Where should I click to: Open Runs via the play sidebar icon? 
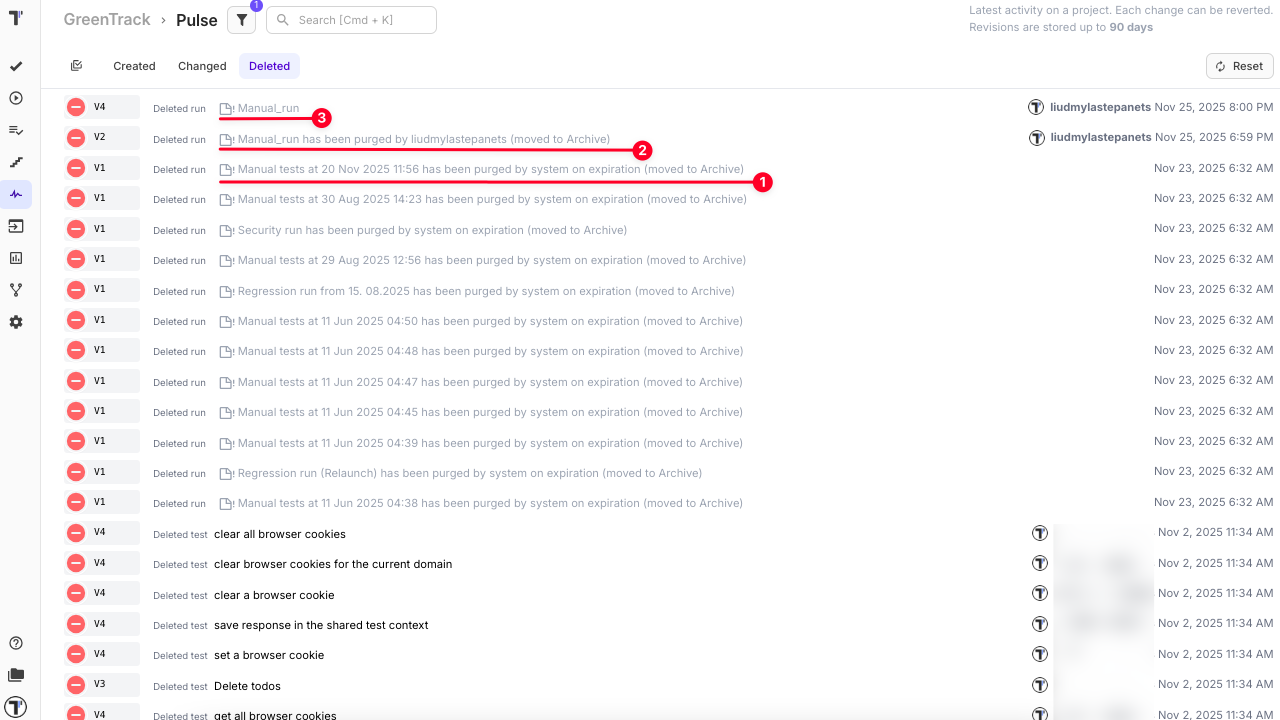pos(16,98)
